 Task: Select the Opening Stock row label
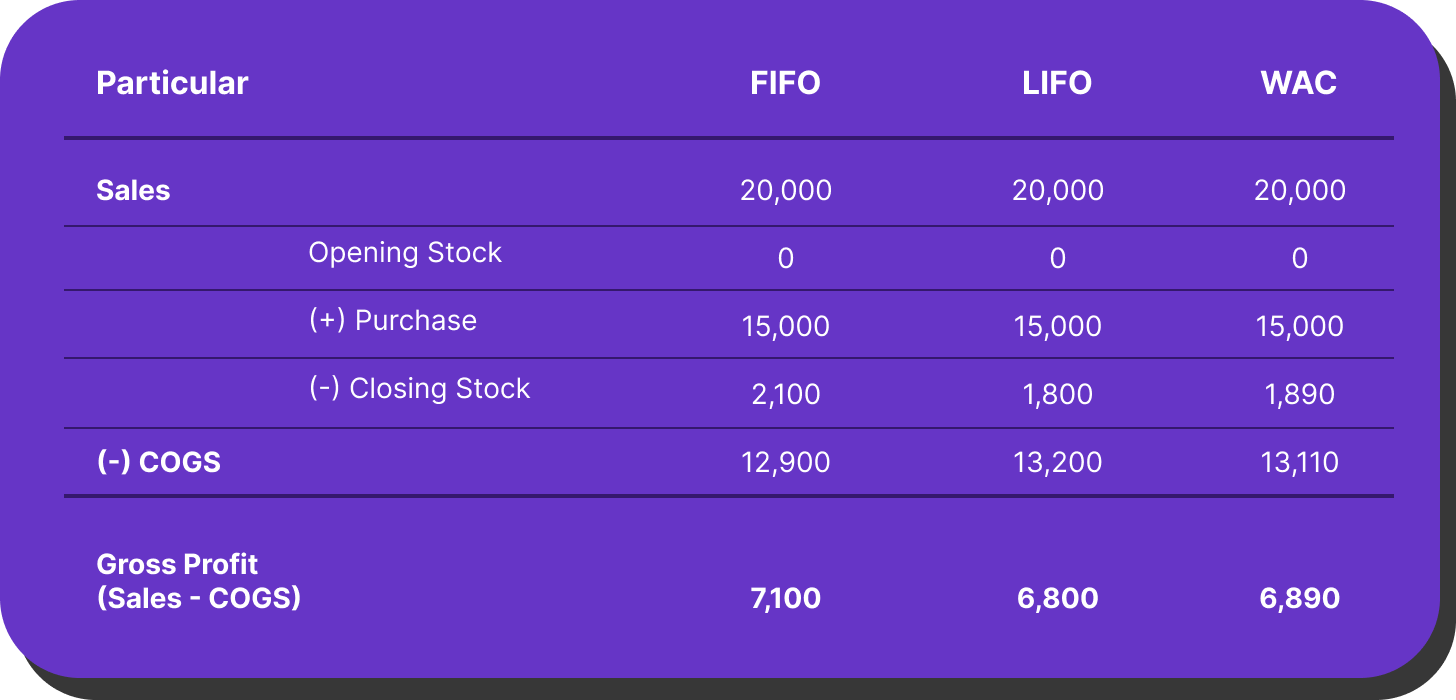point(405,253)
